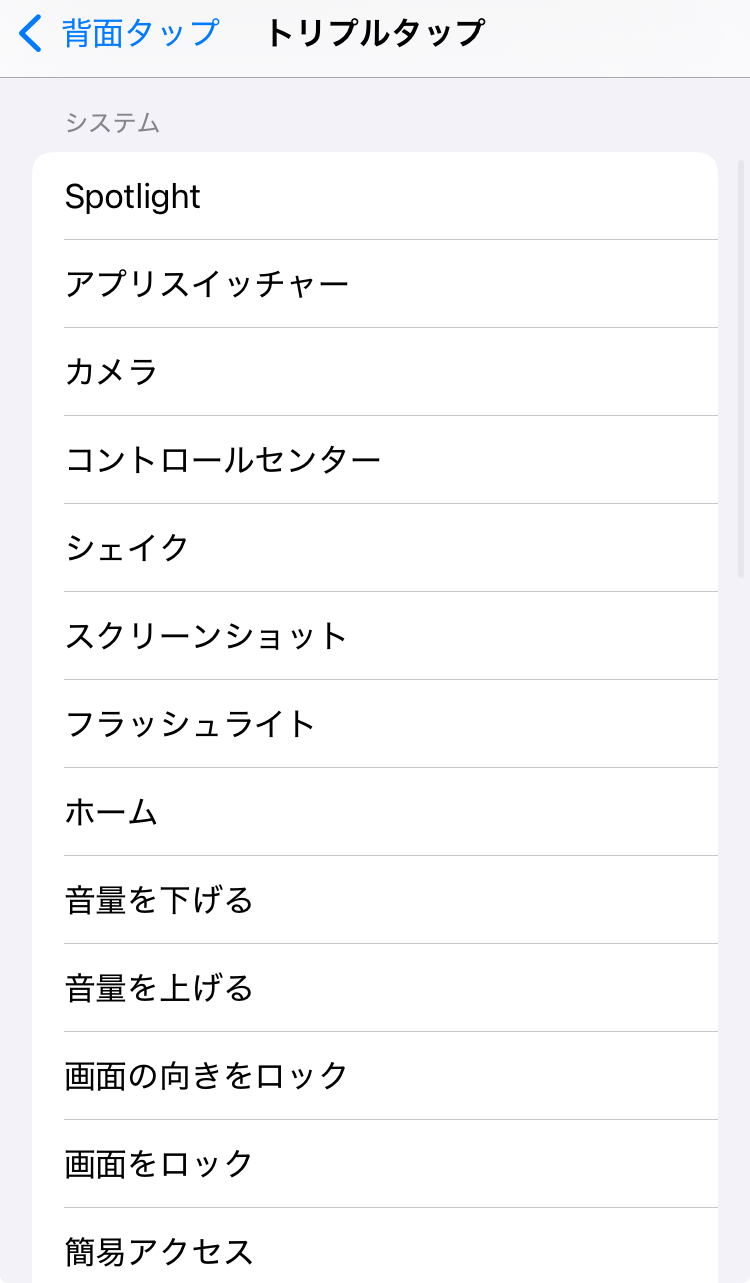Choose 簡易アクセス option
The width and height of the screenshot is (750, 1283).
click(375, 1250)
